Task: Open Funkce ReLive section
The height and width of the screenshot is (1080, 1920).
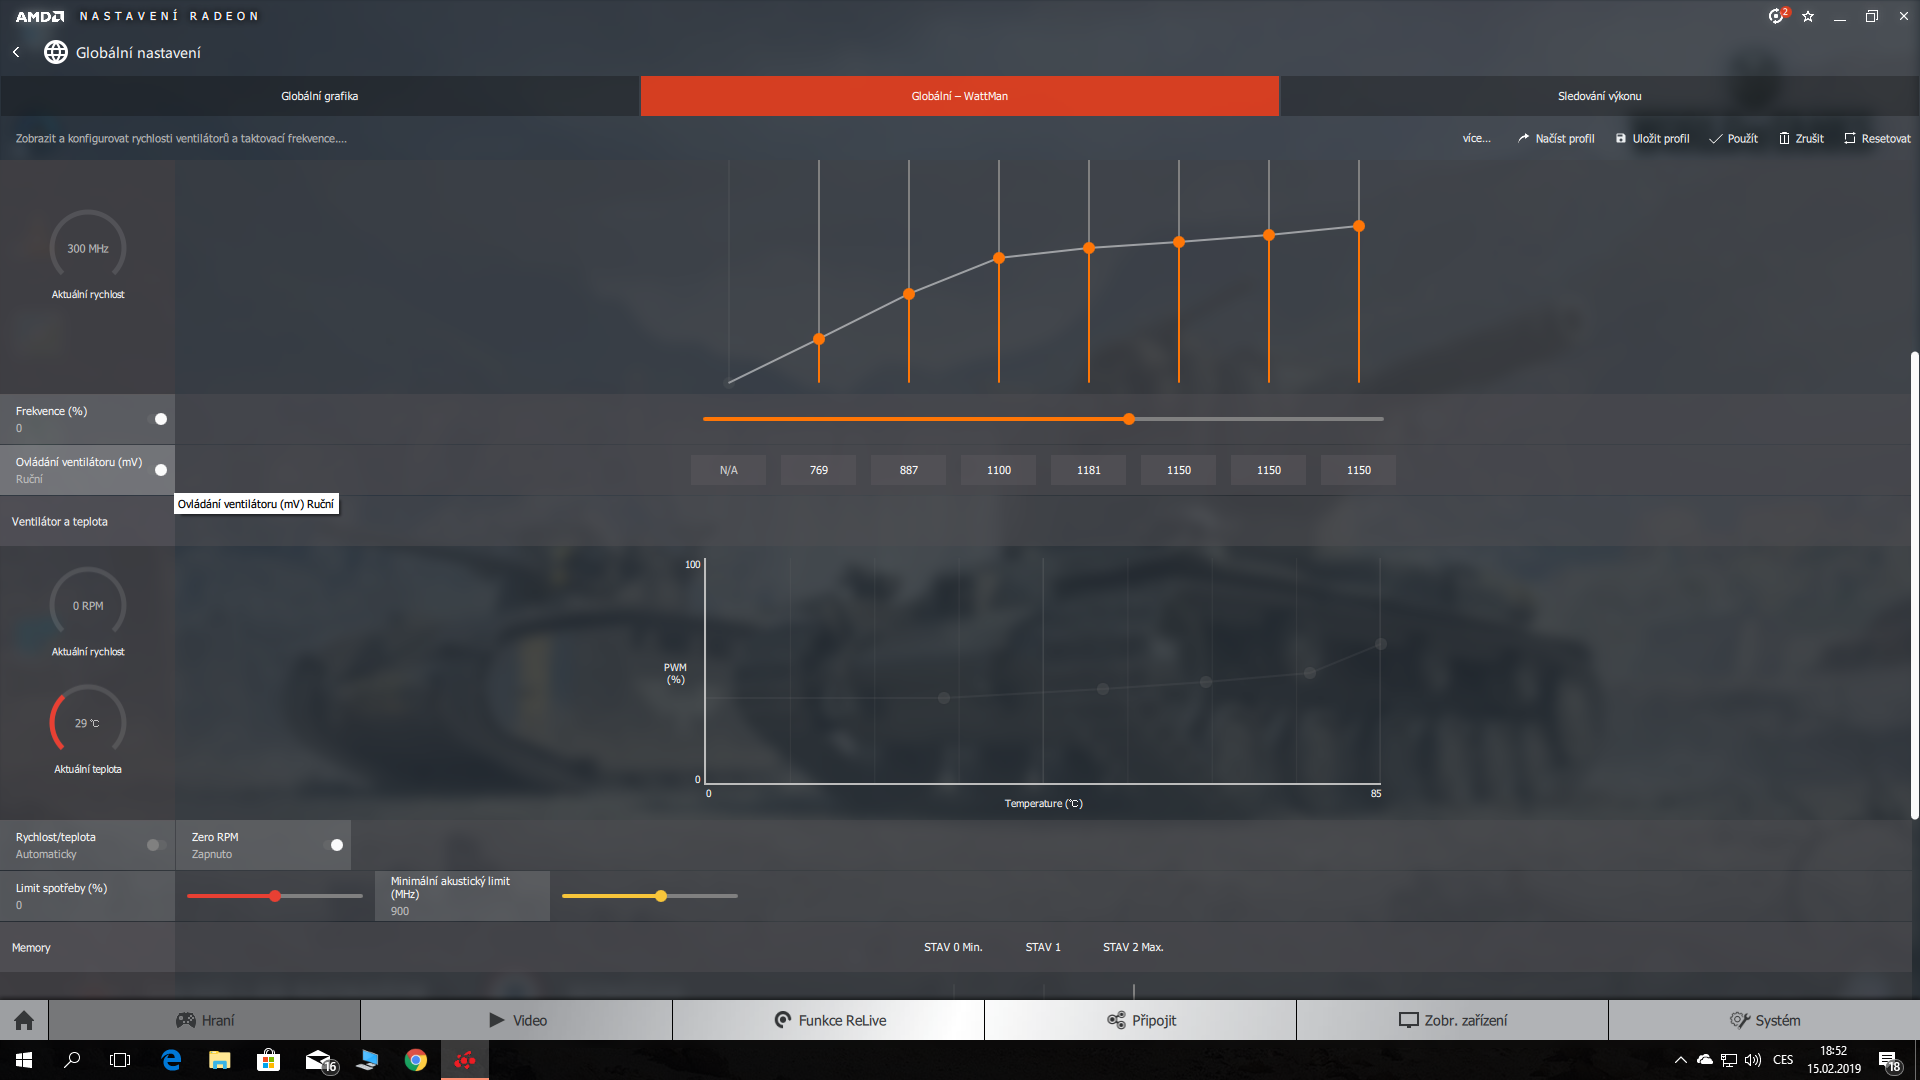Action: [829, 1020]
